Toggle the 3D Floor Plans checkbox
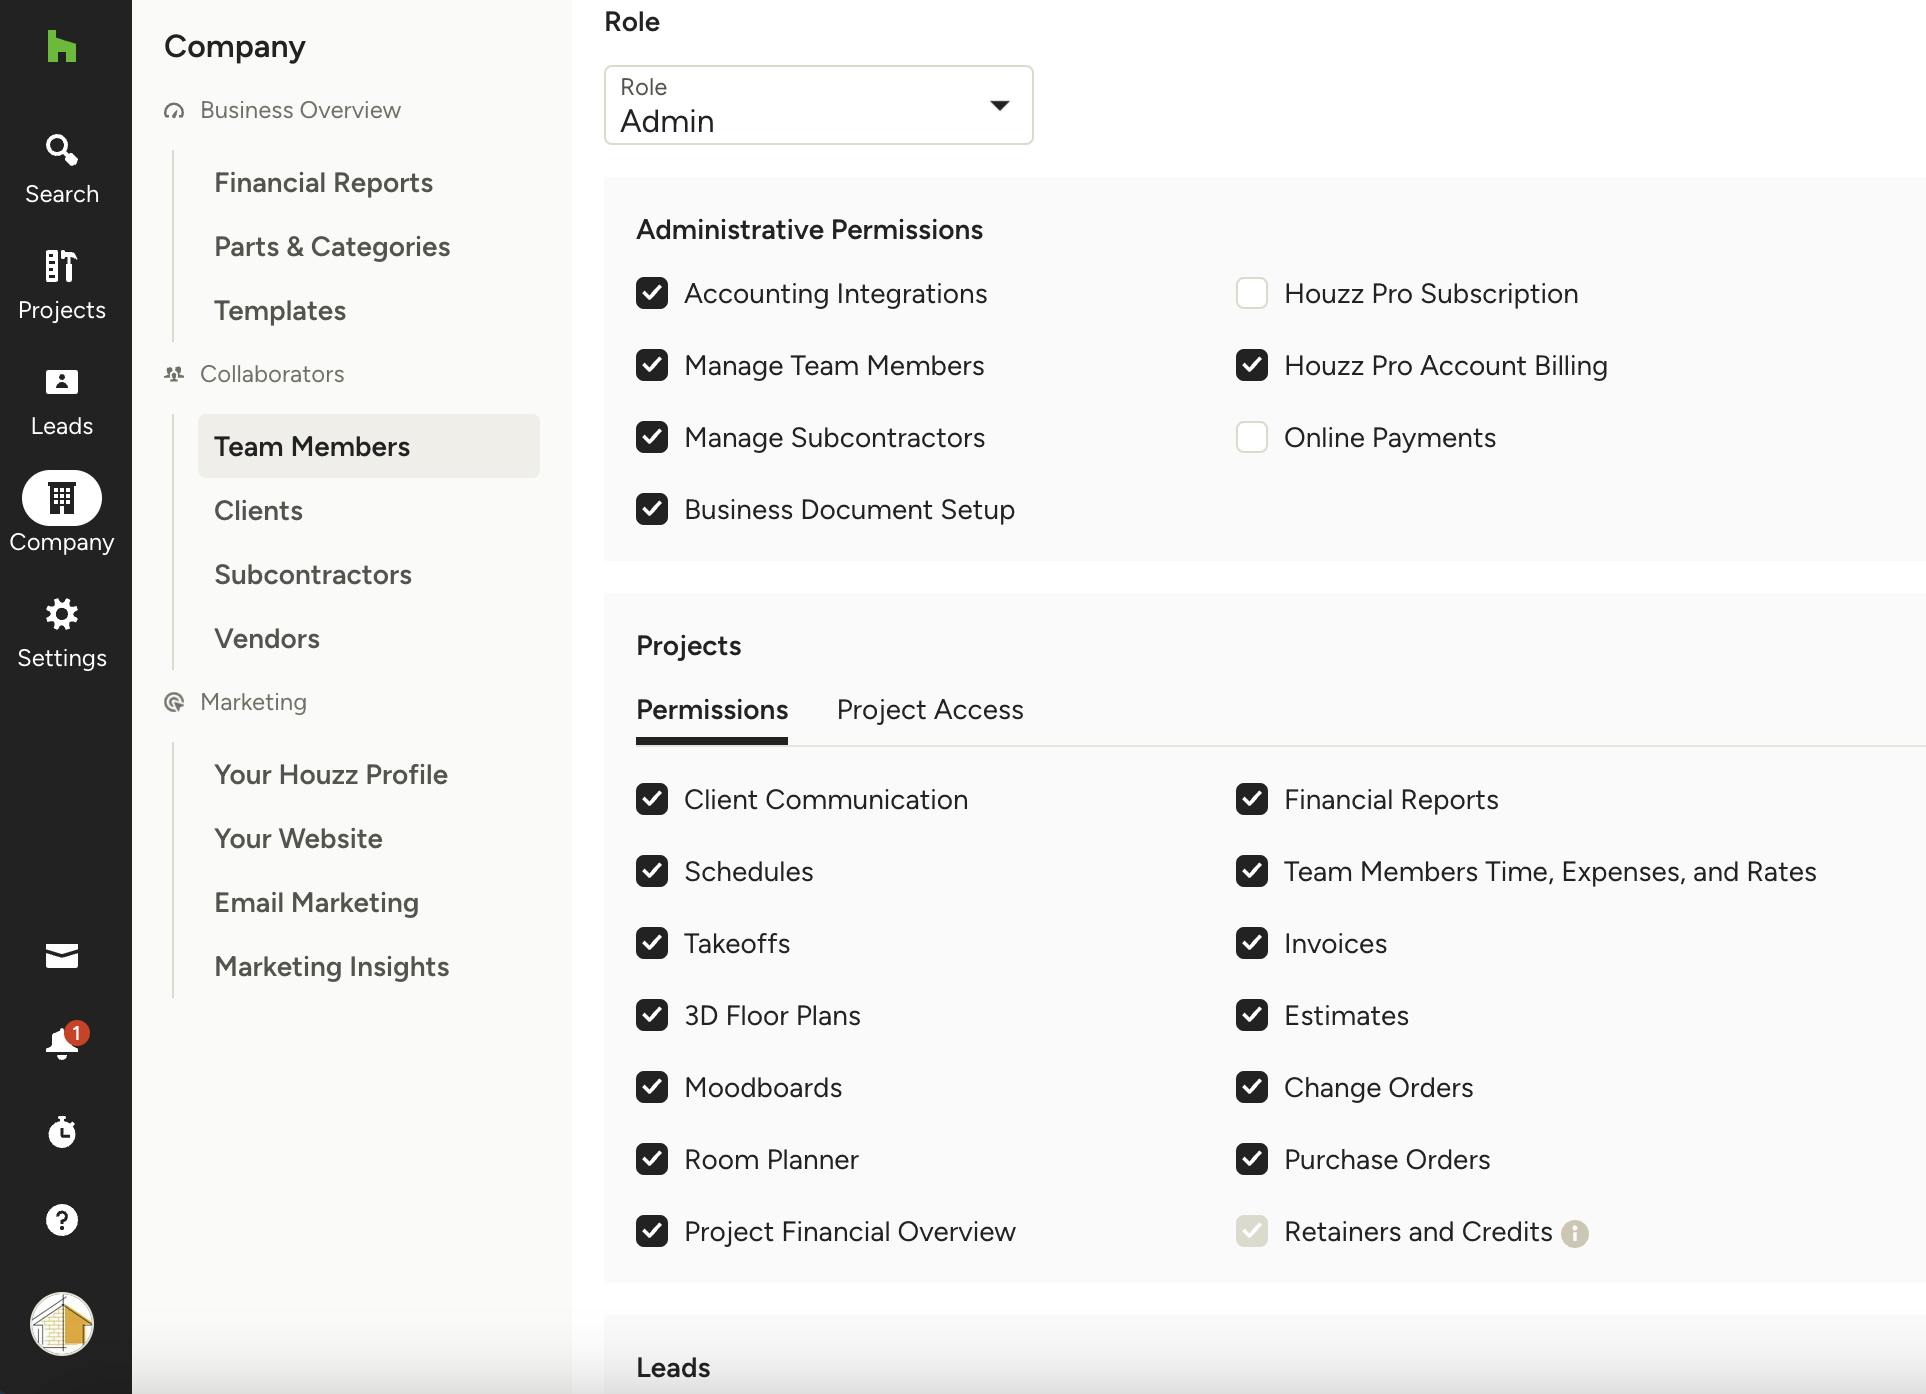The height and width of the screenshot is (1394, 1926). pyautogui.click(x=652, y=1015)
